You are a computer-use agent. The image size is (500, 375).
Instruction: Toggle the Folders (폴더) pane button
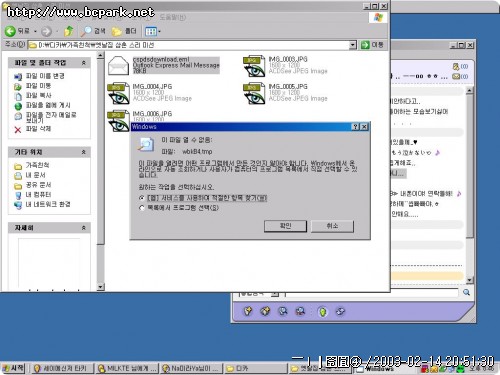click(x=124, y=31)
